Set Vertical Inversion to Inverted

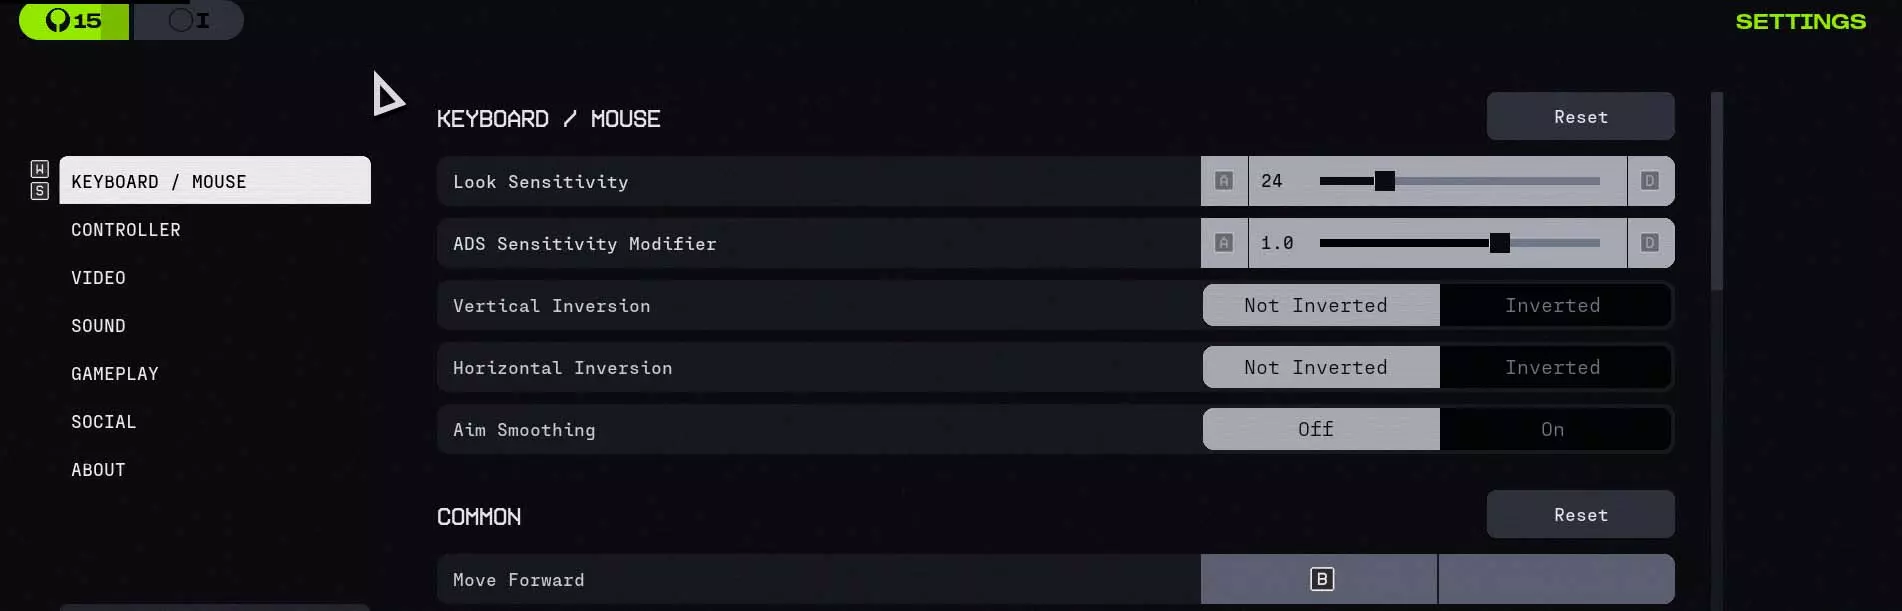coord(1553,306)
